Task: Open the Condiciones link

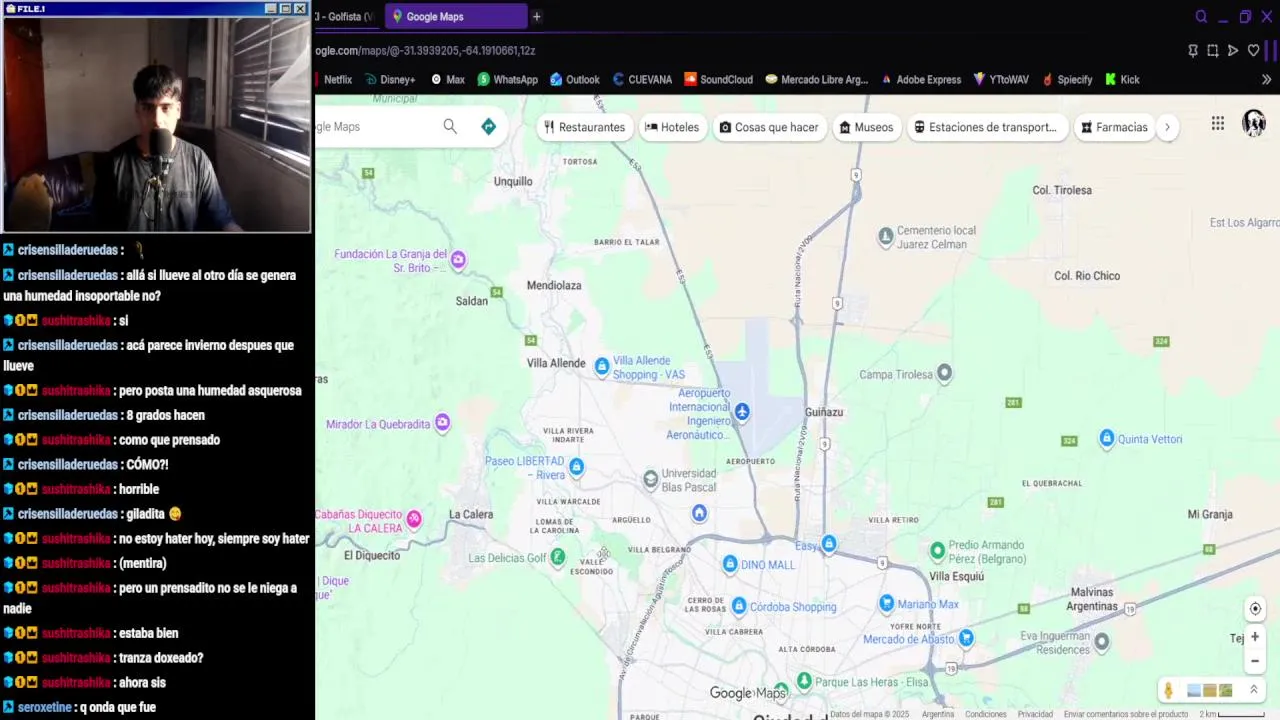Action: [x=986, y=714]
